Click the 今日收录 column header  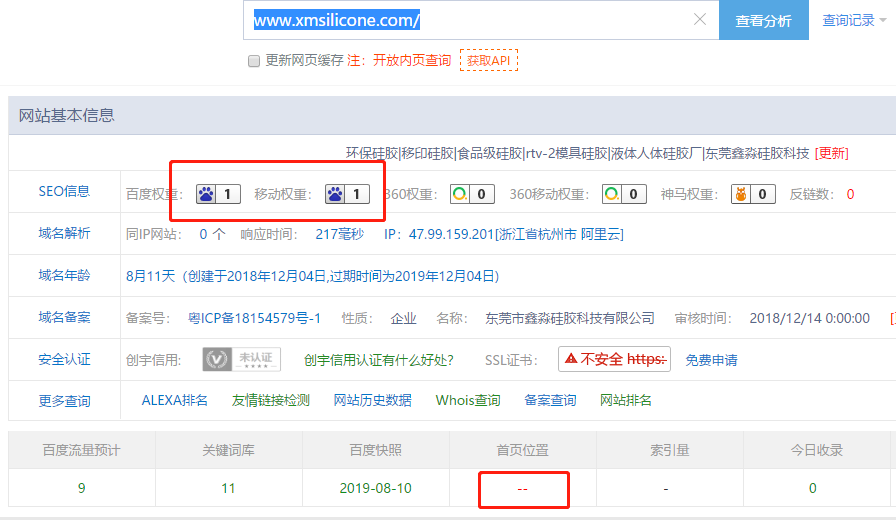click(817, 450)
